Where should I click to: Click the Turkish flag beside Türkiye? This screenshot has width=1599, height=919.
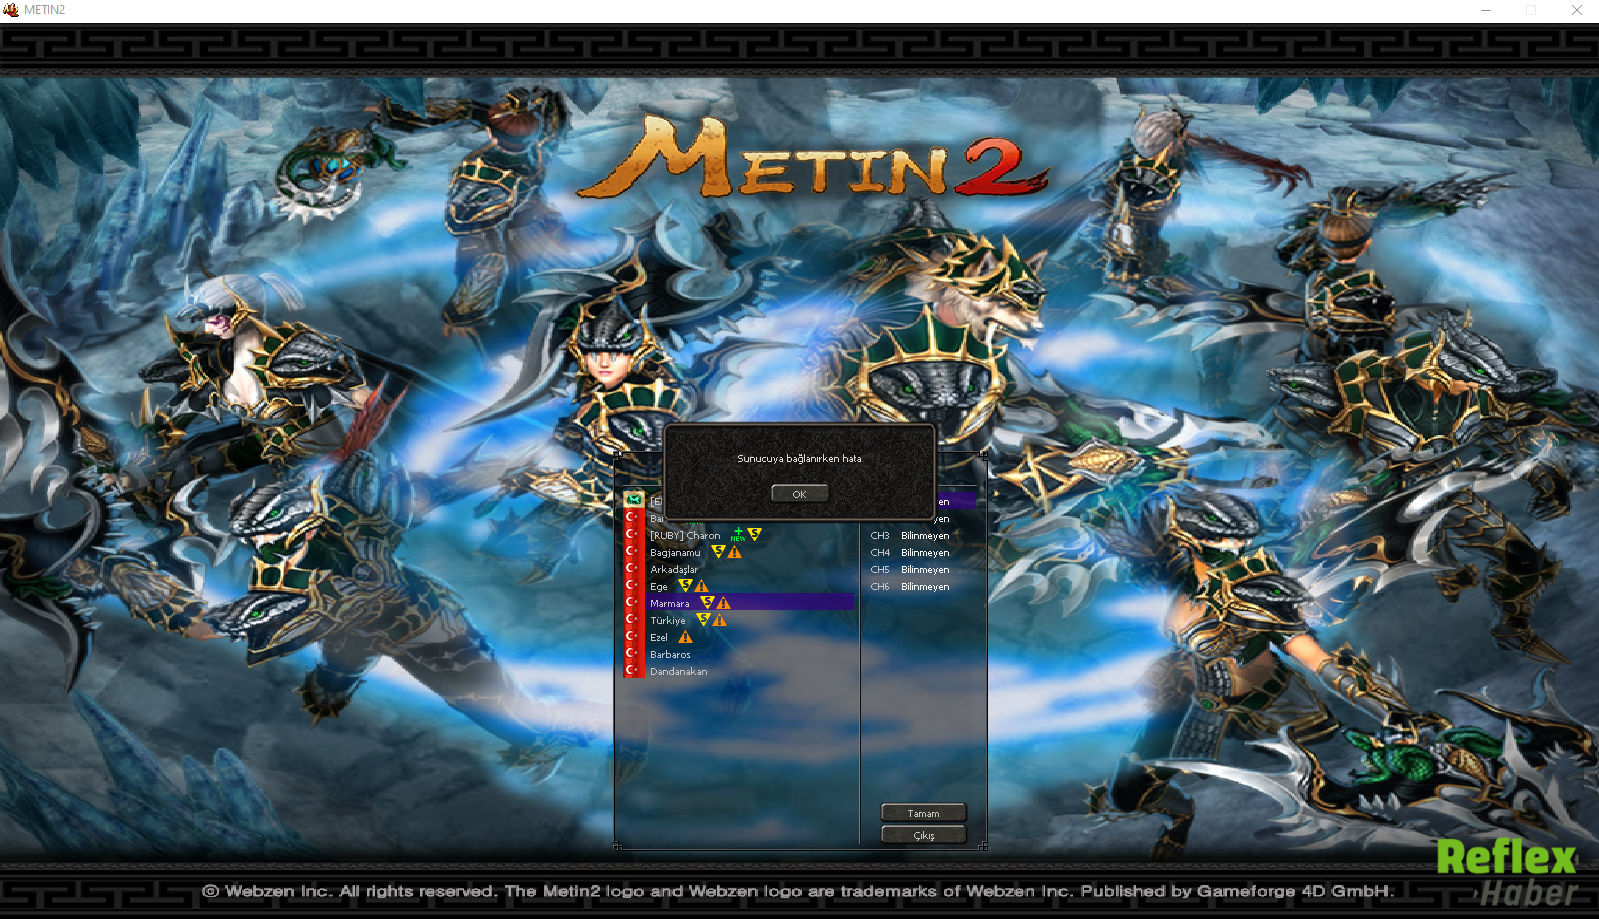tap(633, 620)
